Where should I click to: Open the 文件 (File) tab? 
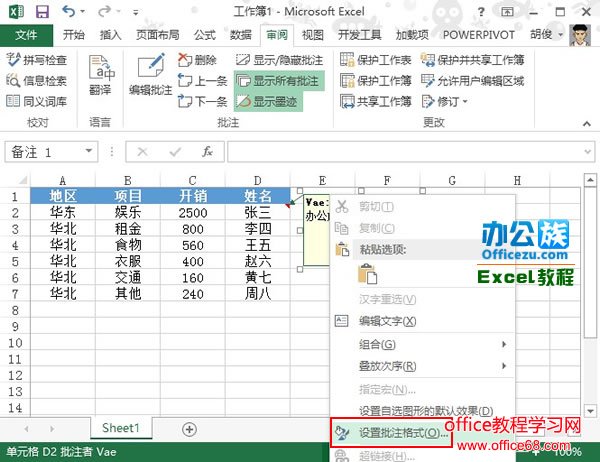[26, 35]
